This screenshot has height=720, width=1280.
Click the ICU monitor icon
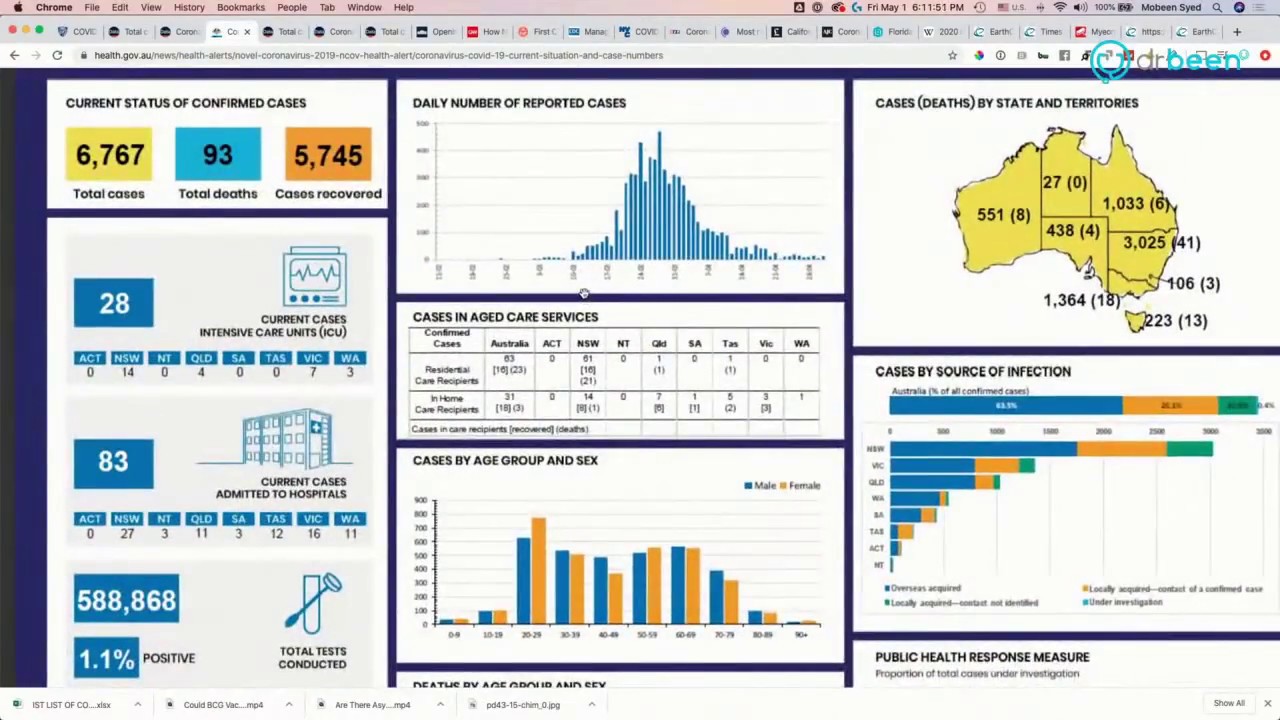tap(315, 277)
